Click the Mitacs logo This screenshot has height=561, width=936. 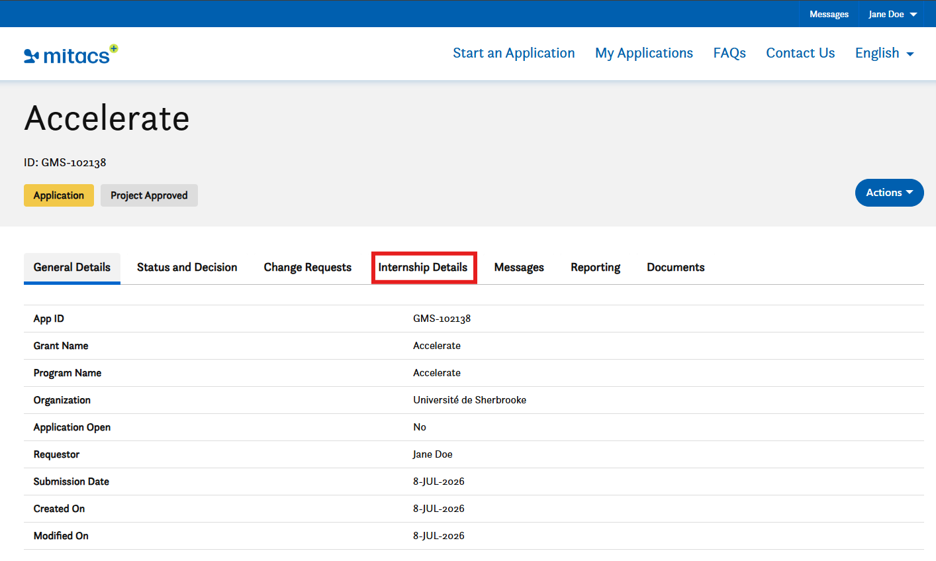(x=70, y=55)
